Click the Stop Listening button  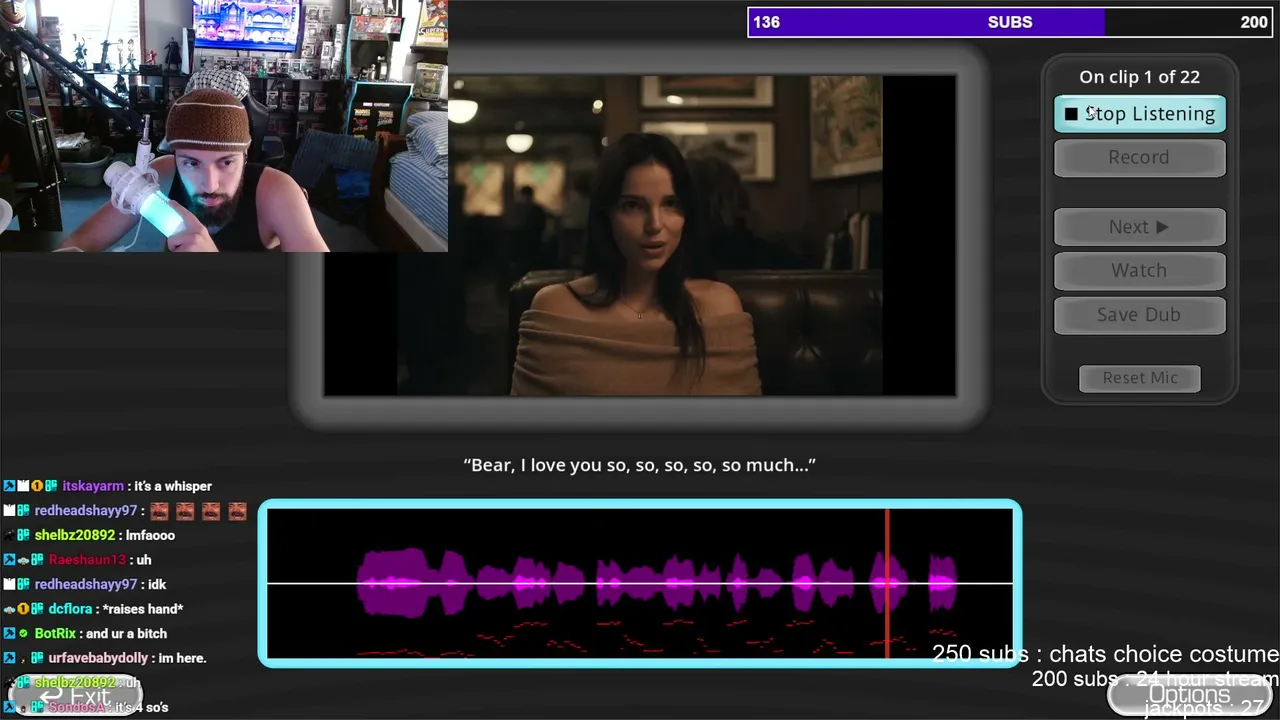[1139, 114]
